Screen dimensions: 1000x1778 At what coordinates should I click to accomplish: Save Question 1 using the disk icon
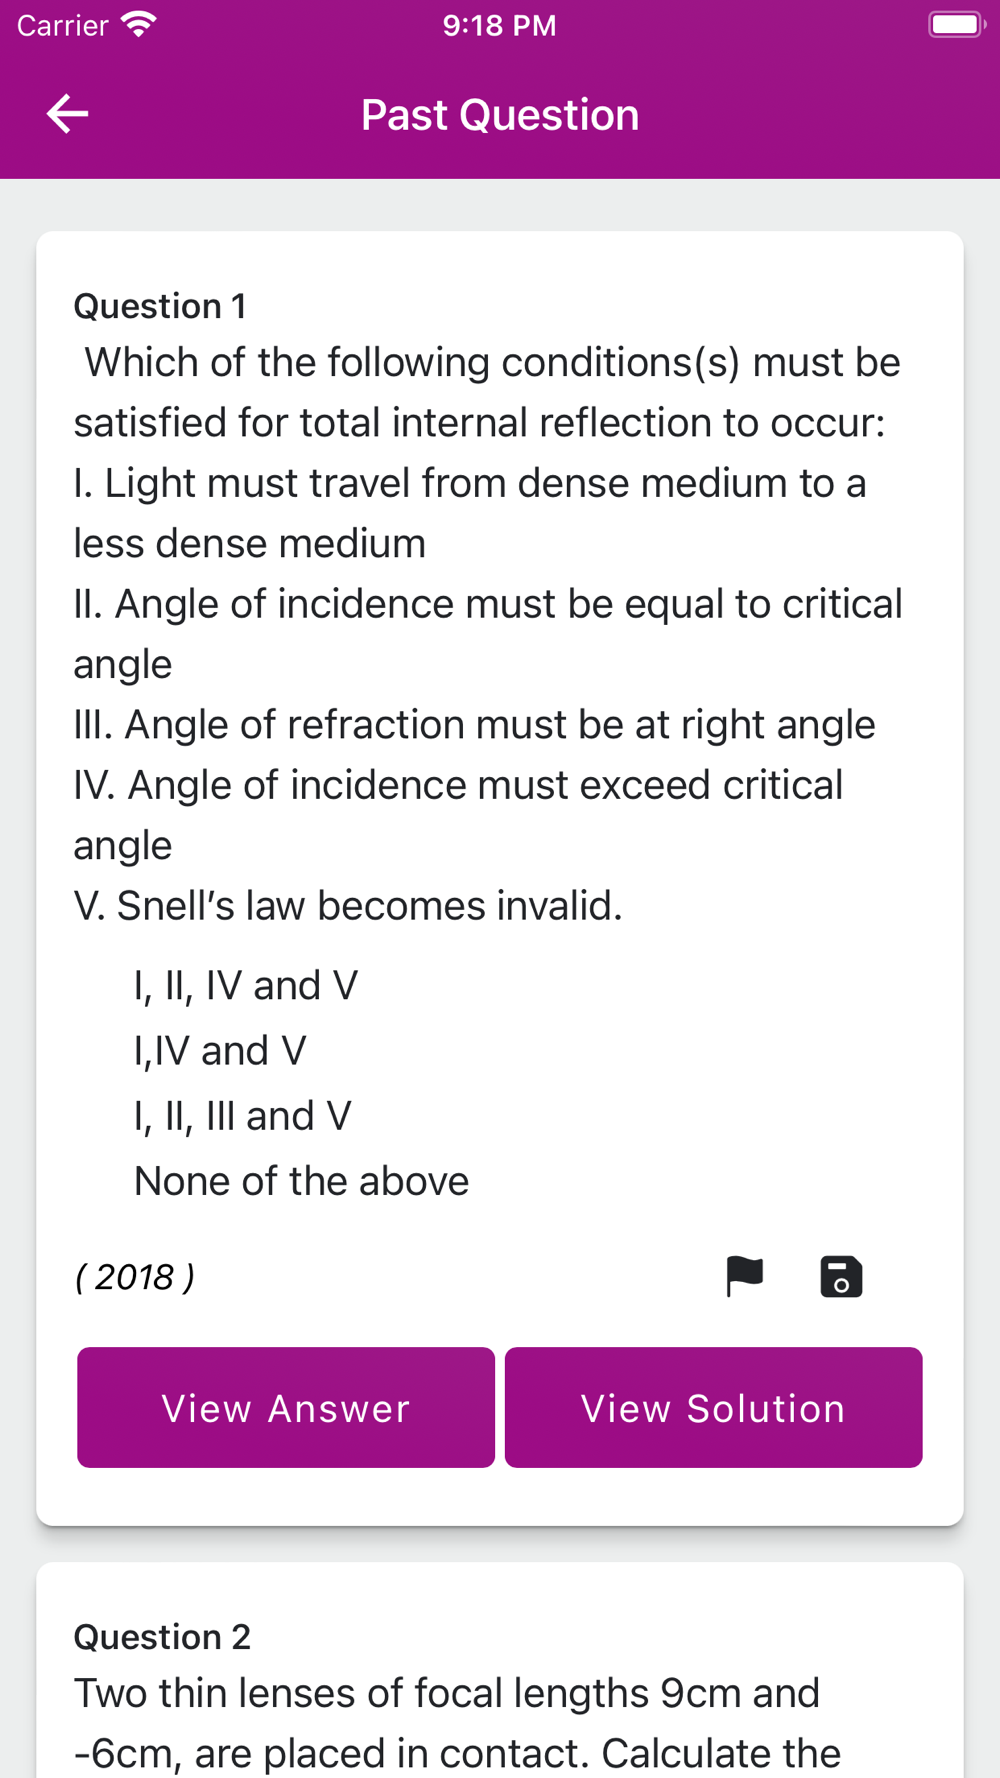pyautogui.click(x=841, y=1277)
